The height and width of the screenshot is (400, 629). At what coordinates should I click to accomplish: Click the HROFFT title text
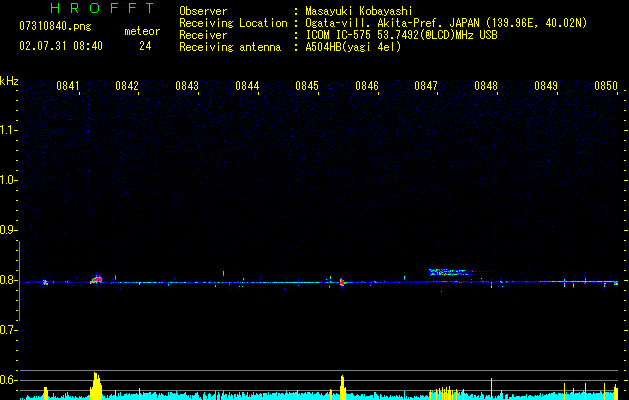(103, 8)
